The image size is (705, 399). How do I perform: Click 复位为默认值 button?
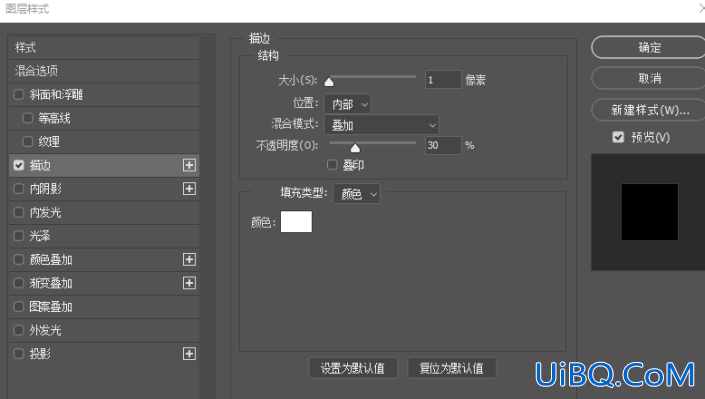point(451,368)
